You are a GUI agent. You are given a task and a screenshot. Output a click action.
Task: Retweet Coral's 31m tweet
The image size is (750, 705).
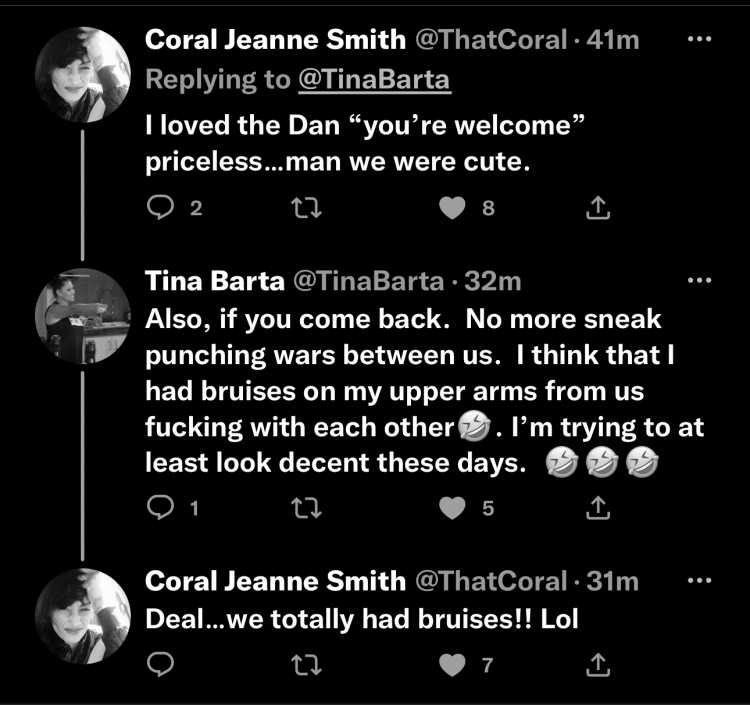pos(307,665)
